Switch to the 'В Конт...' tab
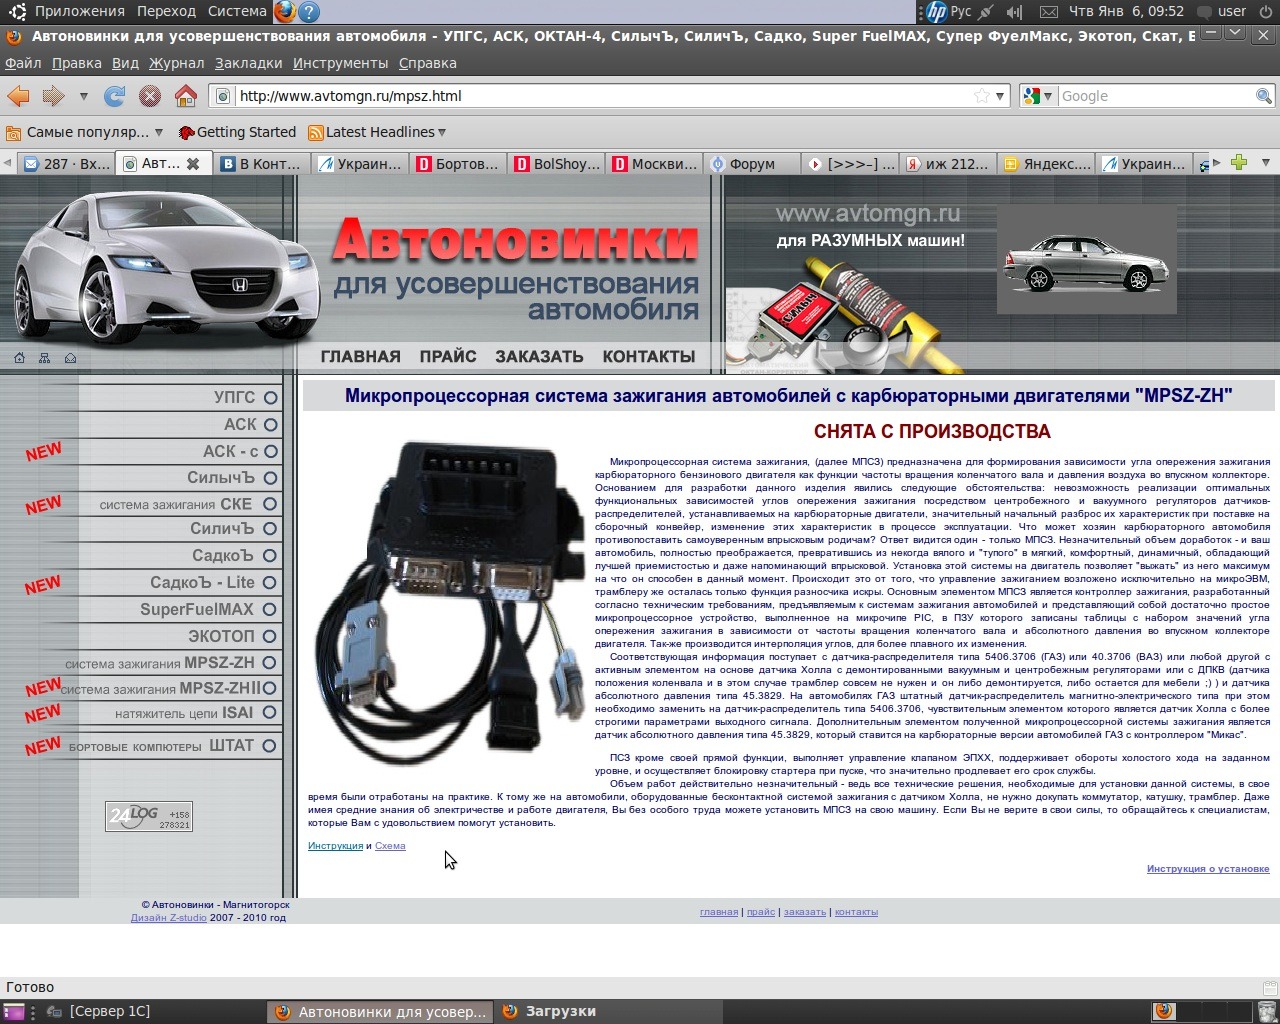Image resolution: width=1280 pixels, height=1024 pixels. (260, 164)
